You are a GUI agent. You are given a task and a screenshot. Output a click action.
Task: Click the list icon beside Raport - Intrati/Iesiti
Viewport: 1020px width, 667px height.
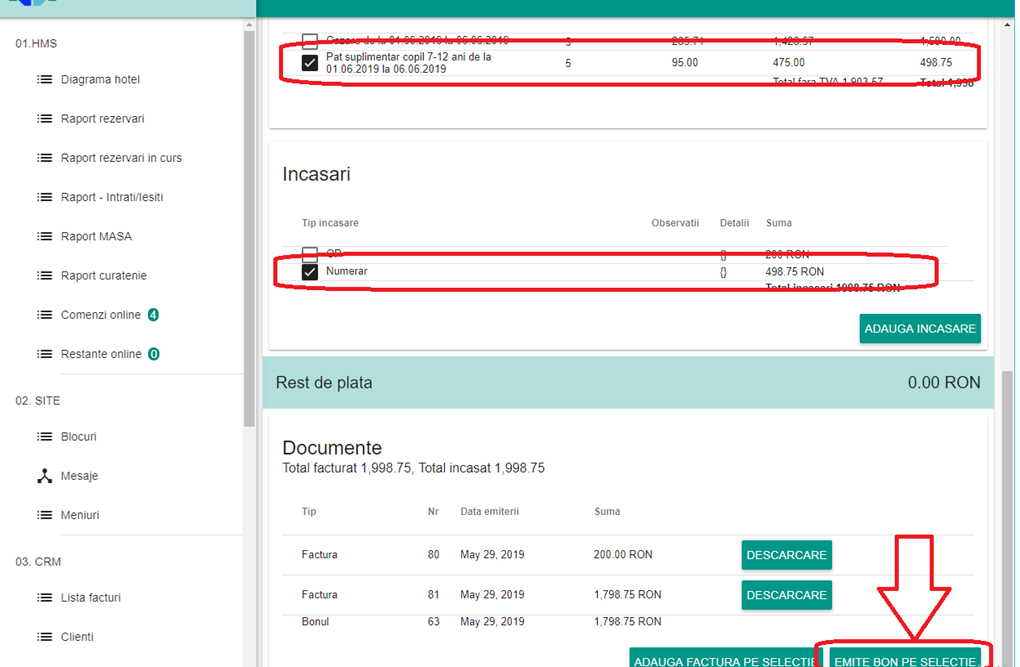pyautogui.click(x=44, y=197)
